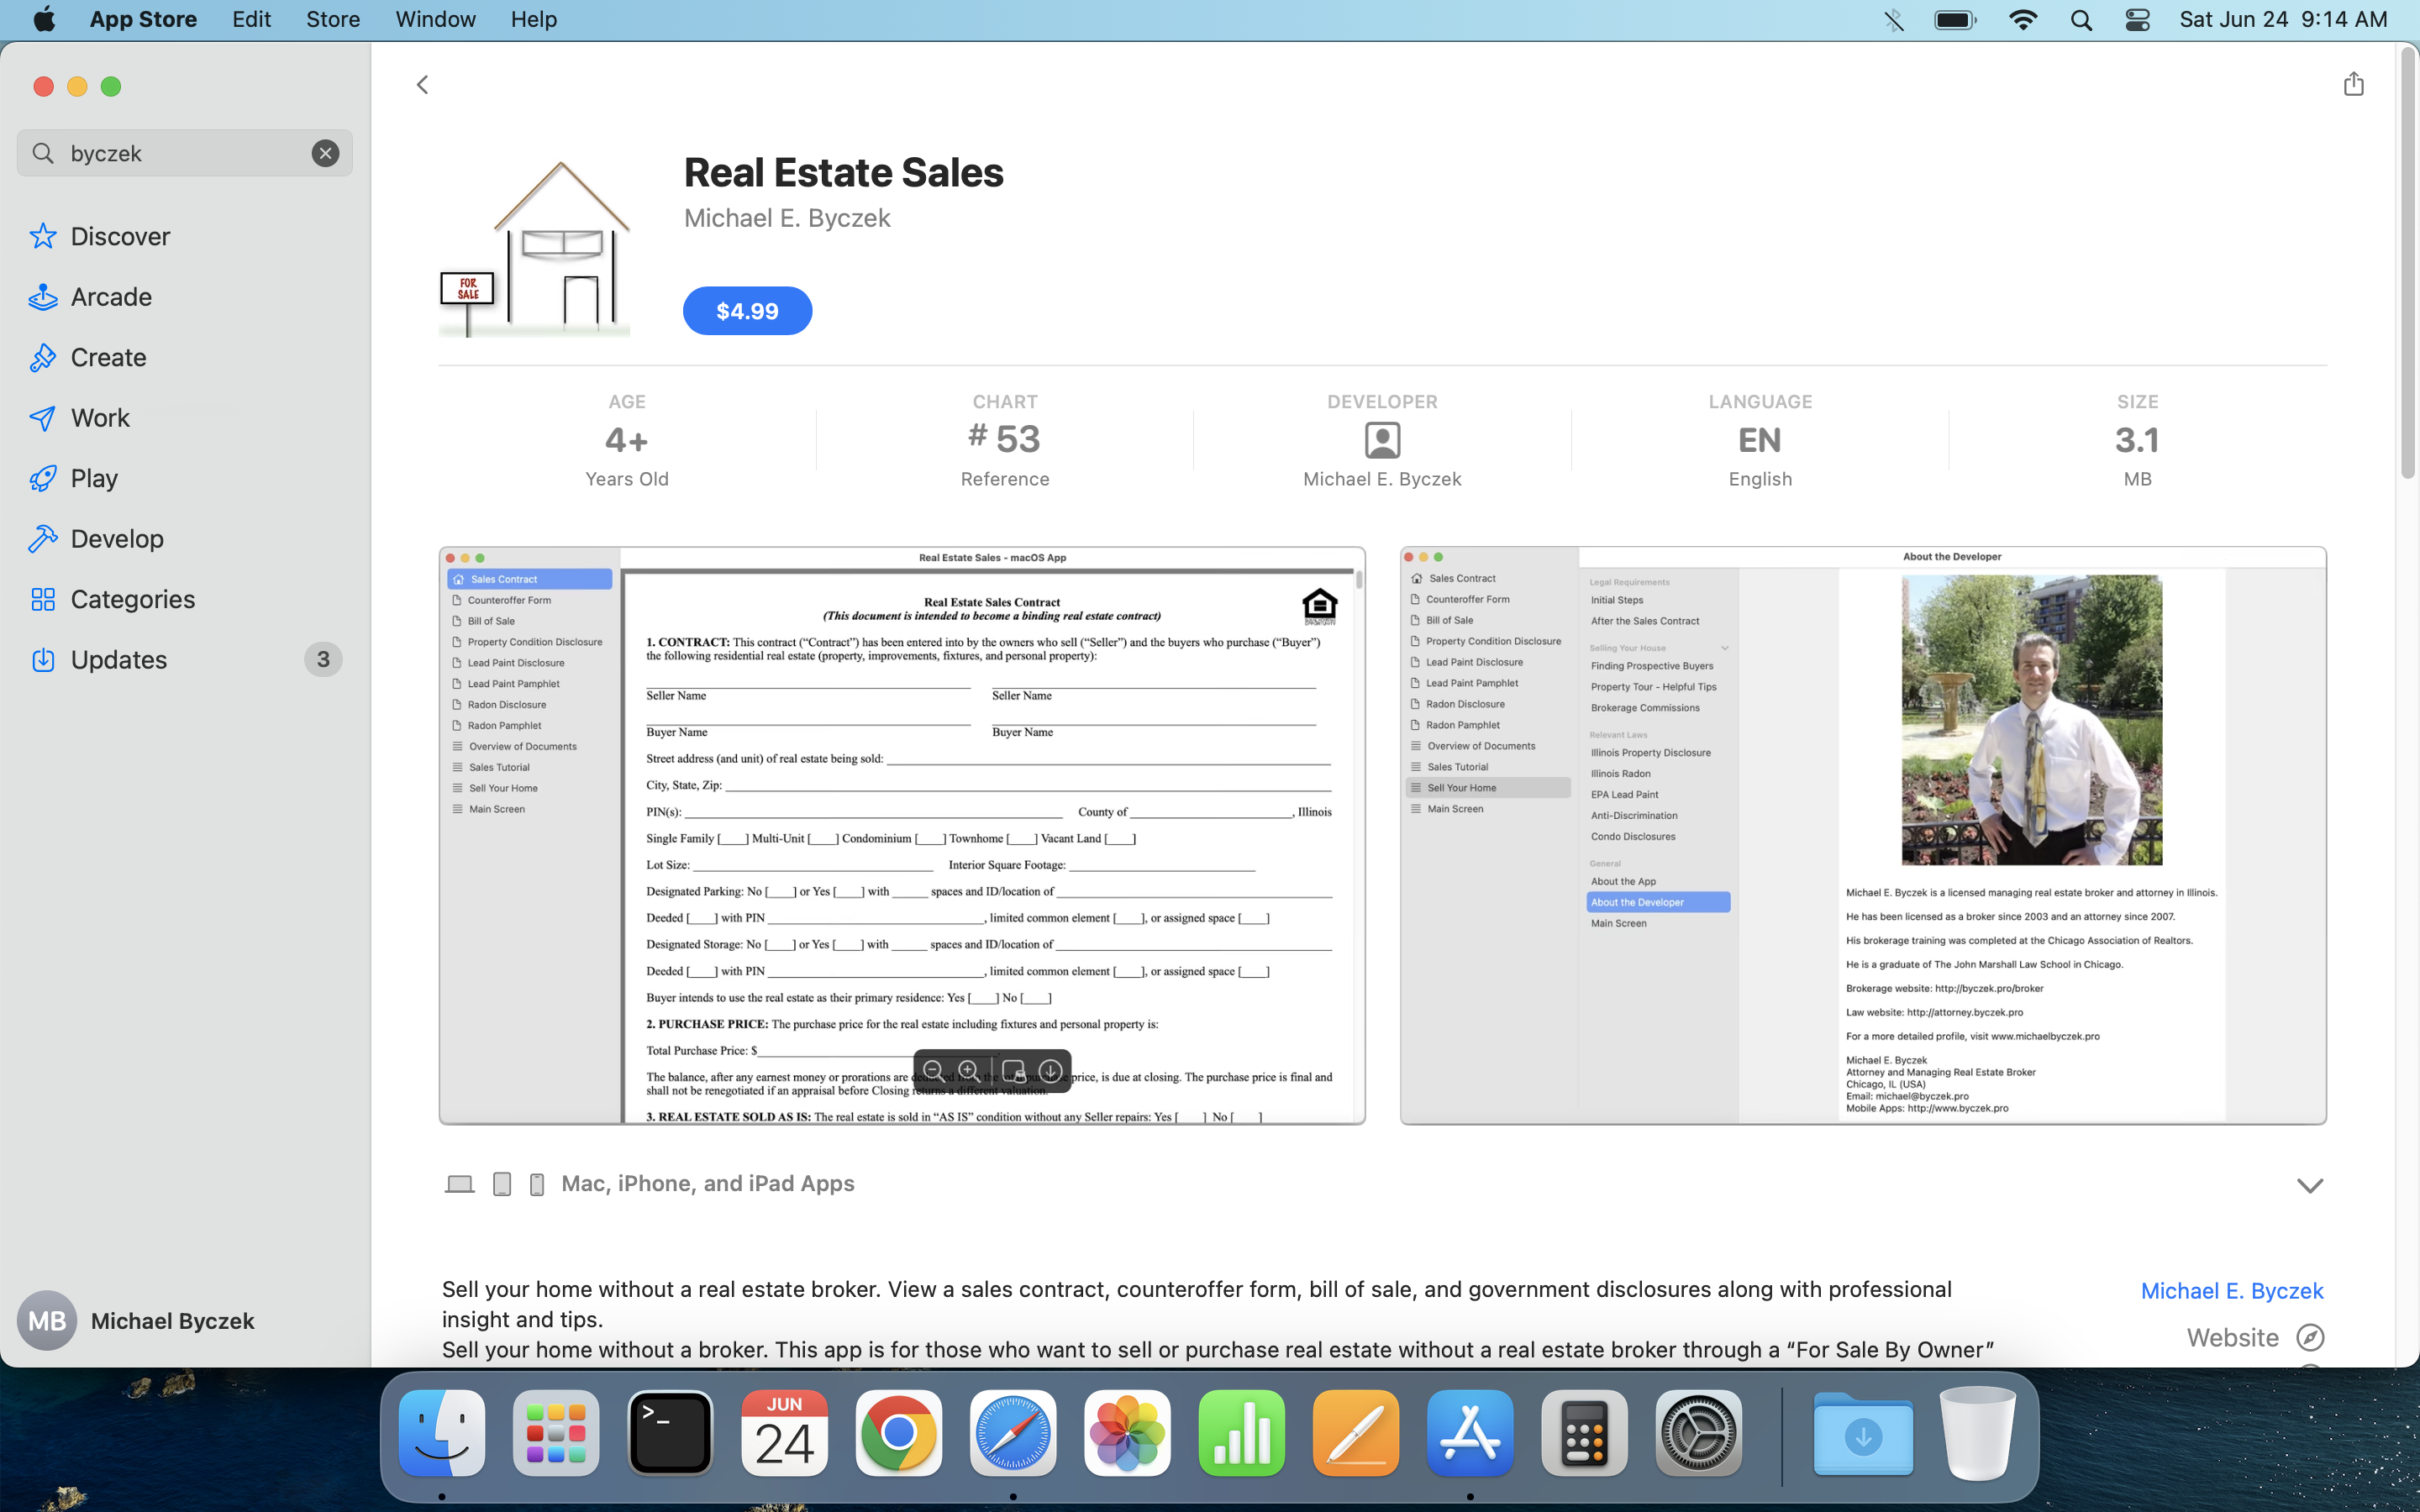Open the developer Website link
The width and height of the screenshot is (2420, 1512).
[2233, 1338]
